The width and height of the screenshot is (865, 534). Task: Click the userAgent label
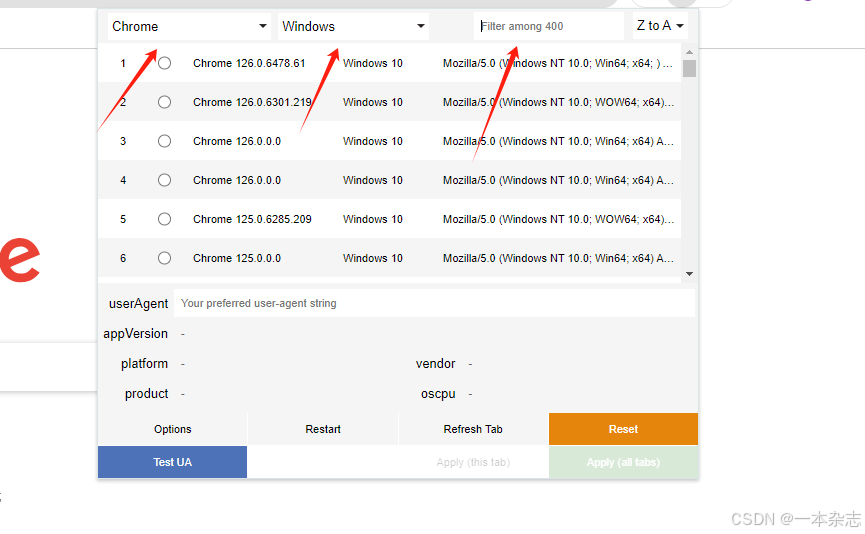coord(138,303)
